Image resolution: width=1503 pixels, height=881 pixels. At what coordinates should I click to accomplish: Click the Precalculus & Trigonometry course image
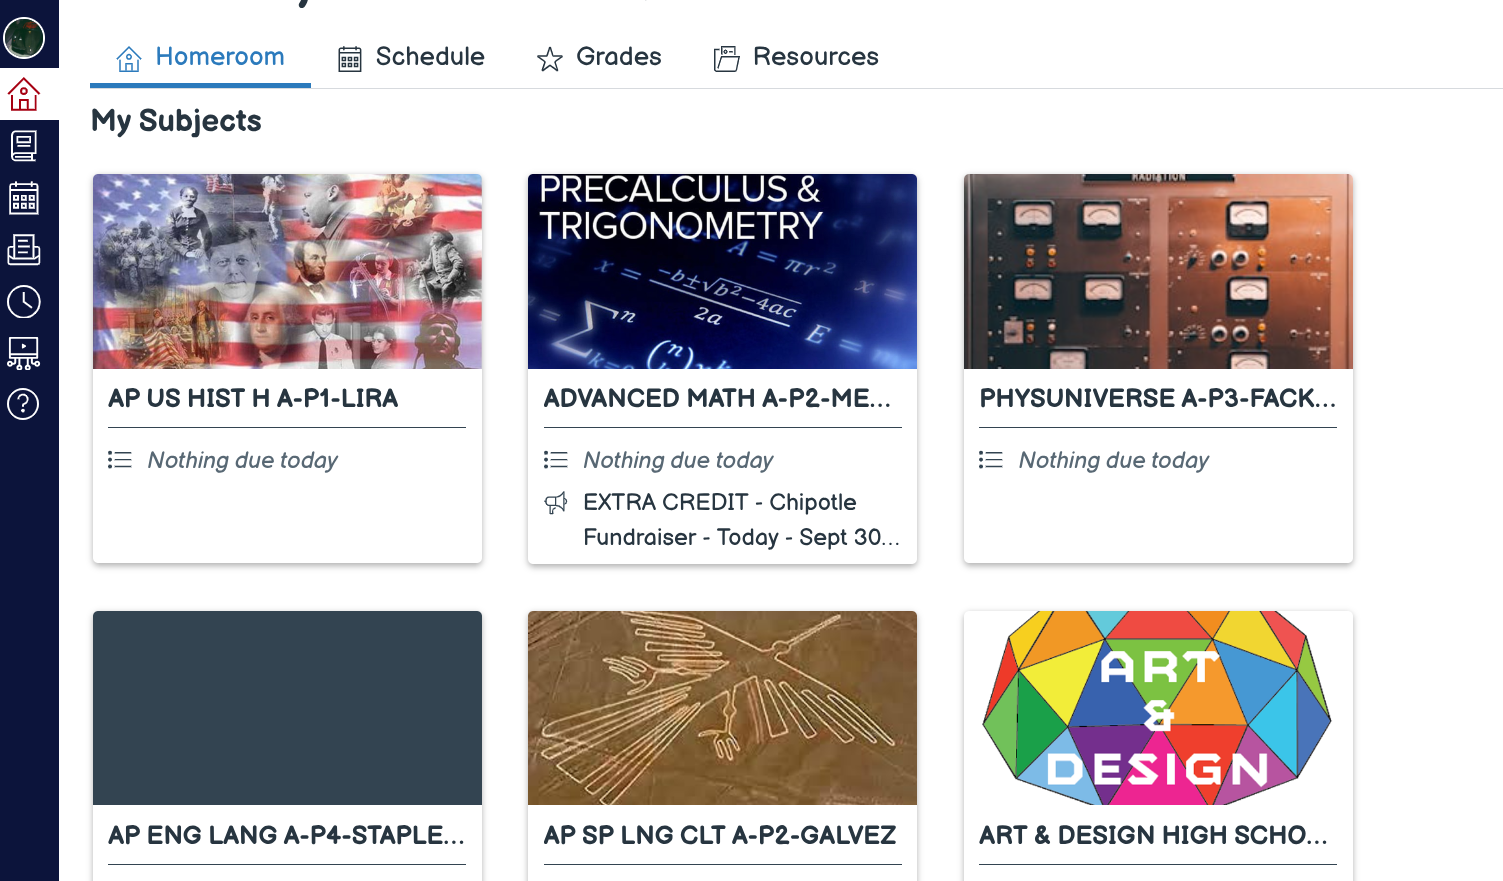click(722, 271)
